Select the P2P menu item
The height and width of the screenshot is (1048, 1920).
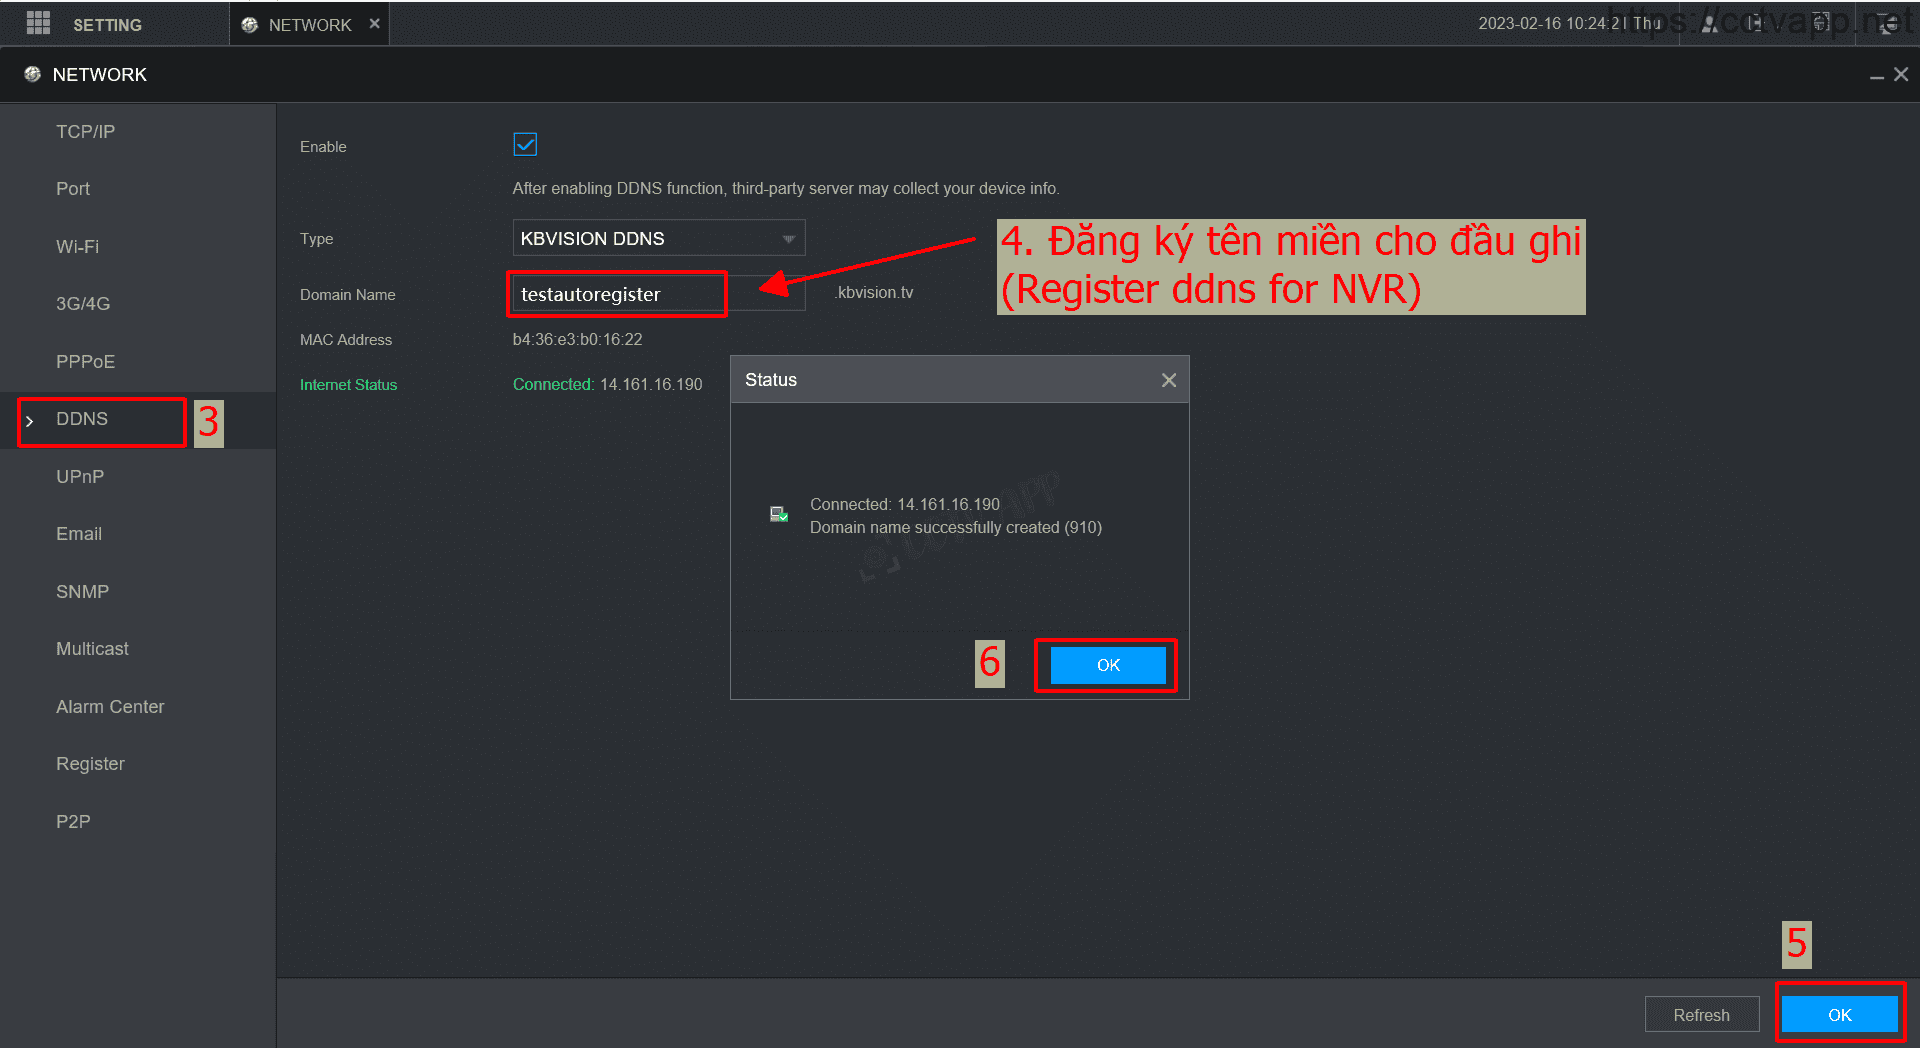pos(73,821)
